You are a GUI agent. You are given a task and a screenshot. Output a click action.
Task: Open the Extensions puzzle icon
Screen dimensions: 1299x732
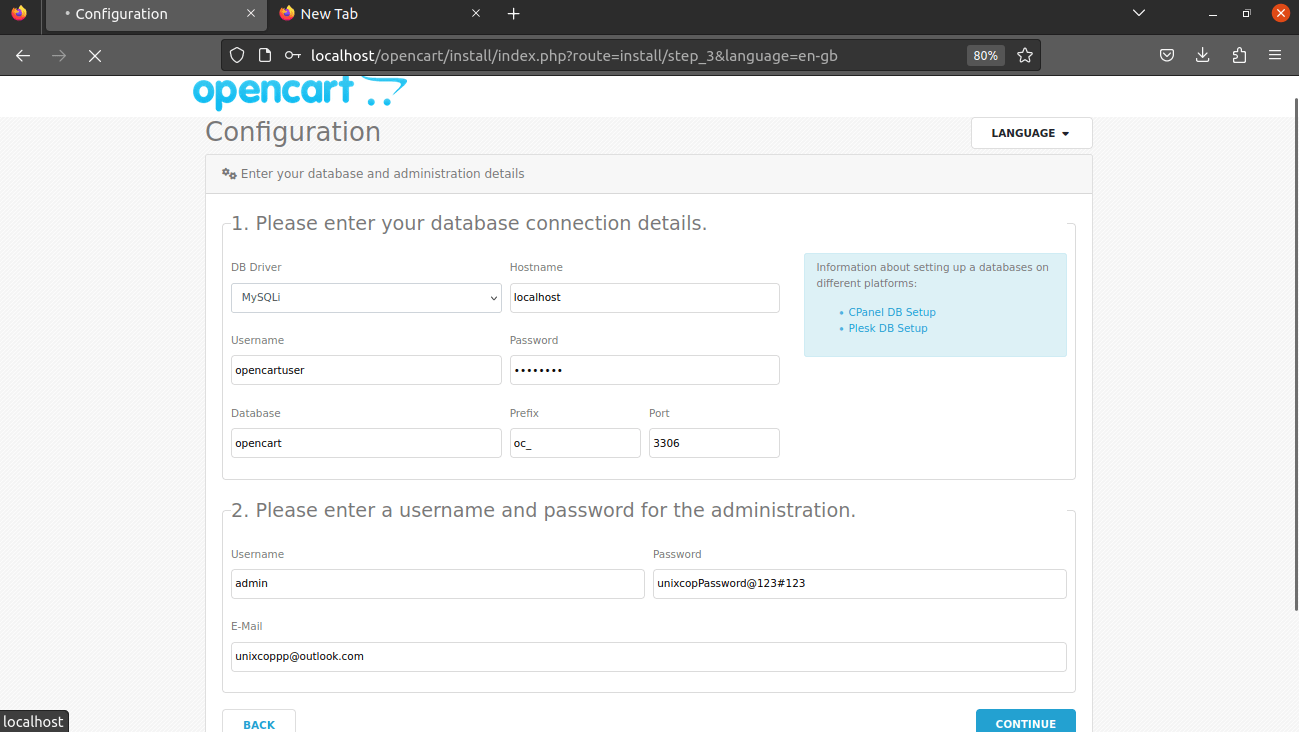tap(1240, 56)
